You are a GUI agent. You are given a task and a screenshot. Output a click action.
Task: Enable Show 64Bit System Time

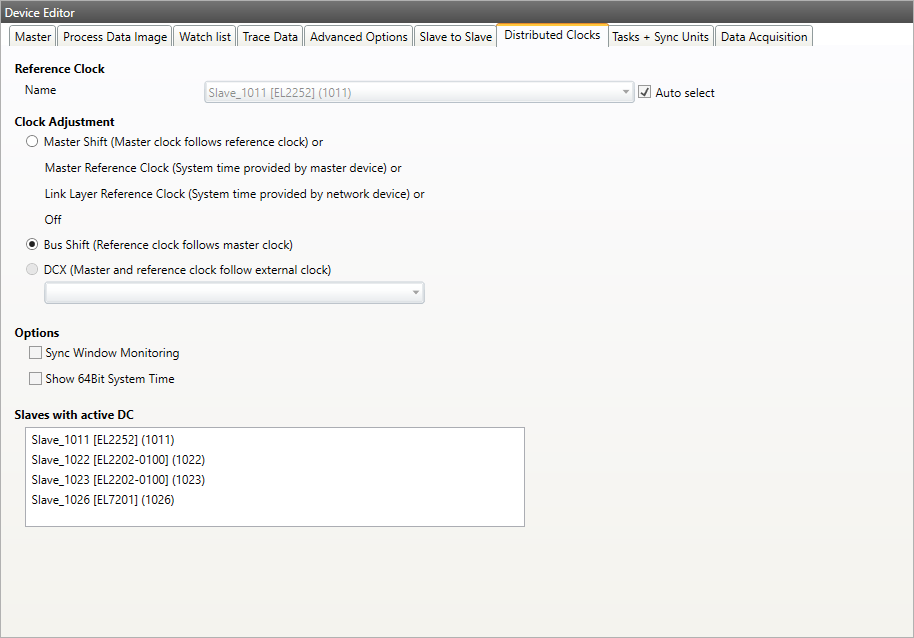tap(36, 379)
